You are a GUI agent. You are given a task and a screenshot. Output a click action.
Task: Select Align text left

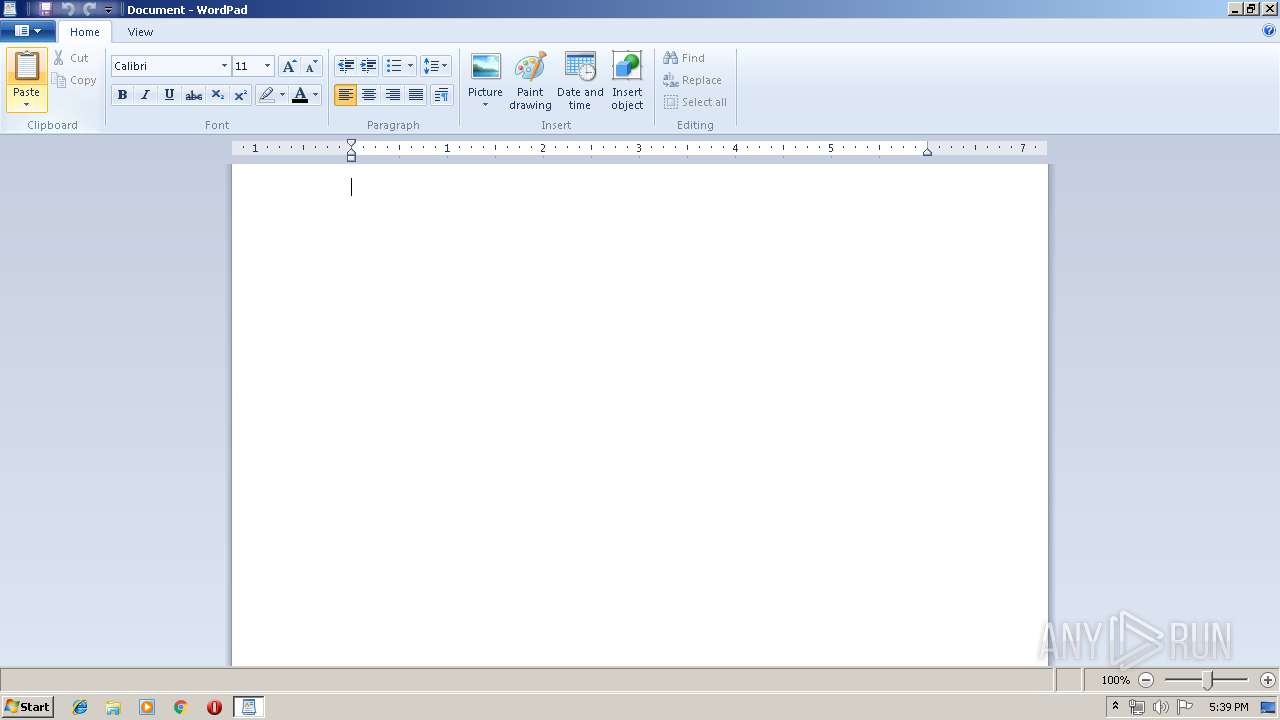pos(346,95)
